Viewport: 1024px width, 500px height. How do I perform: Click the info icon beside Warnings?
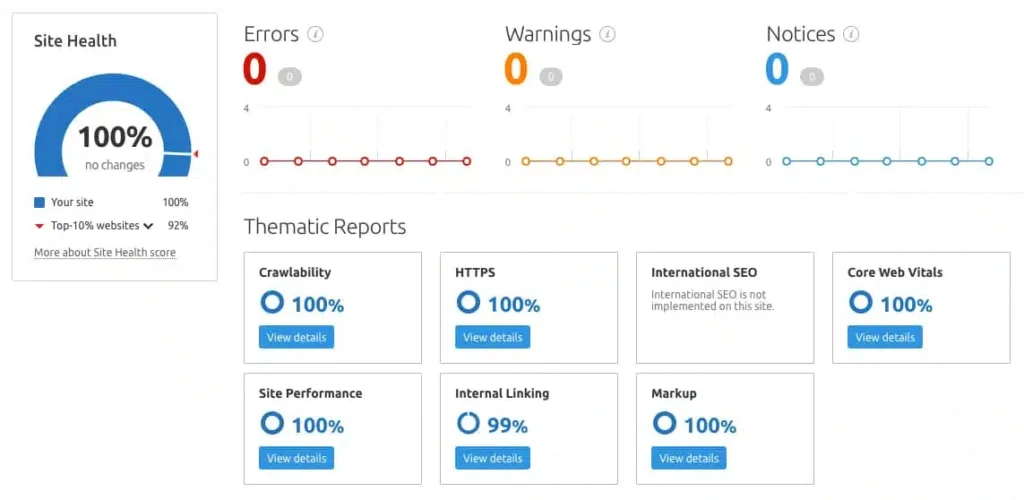(607, 34)
